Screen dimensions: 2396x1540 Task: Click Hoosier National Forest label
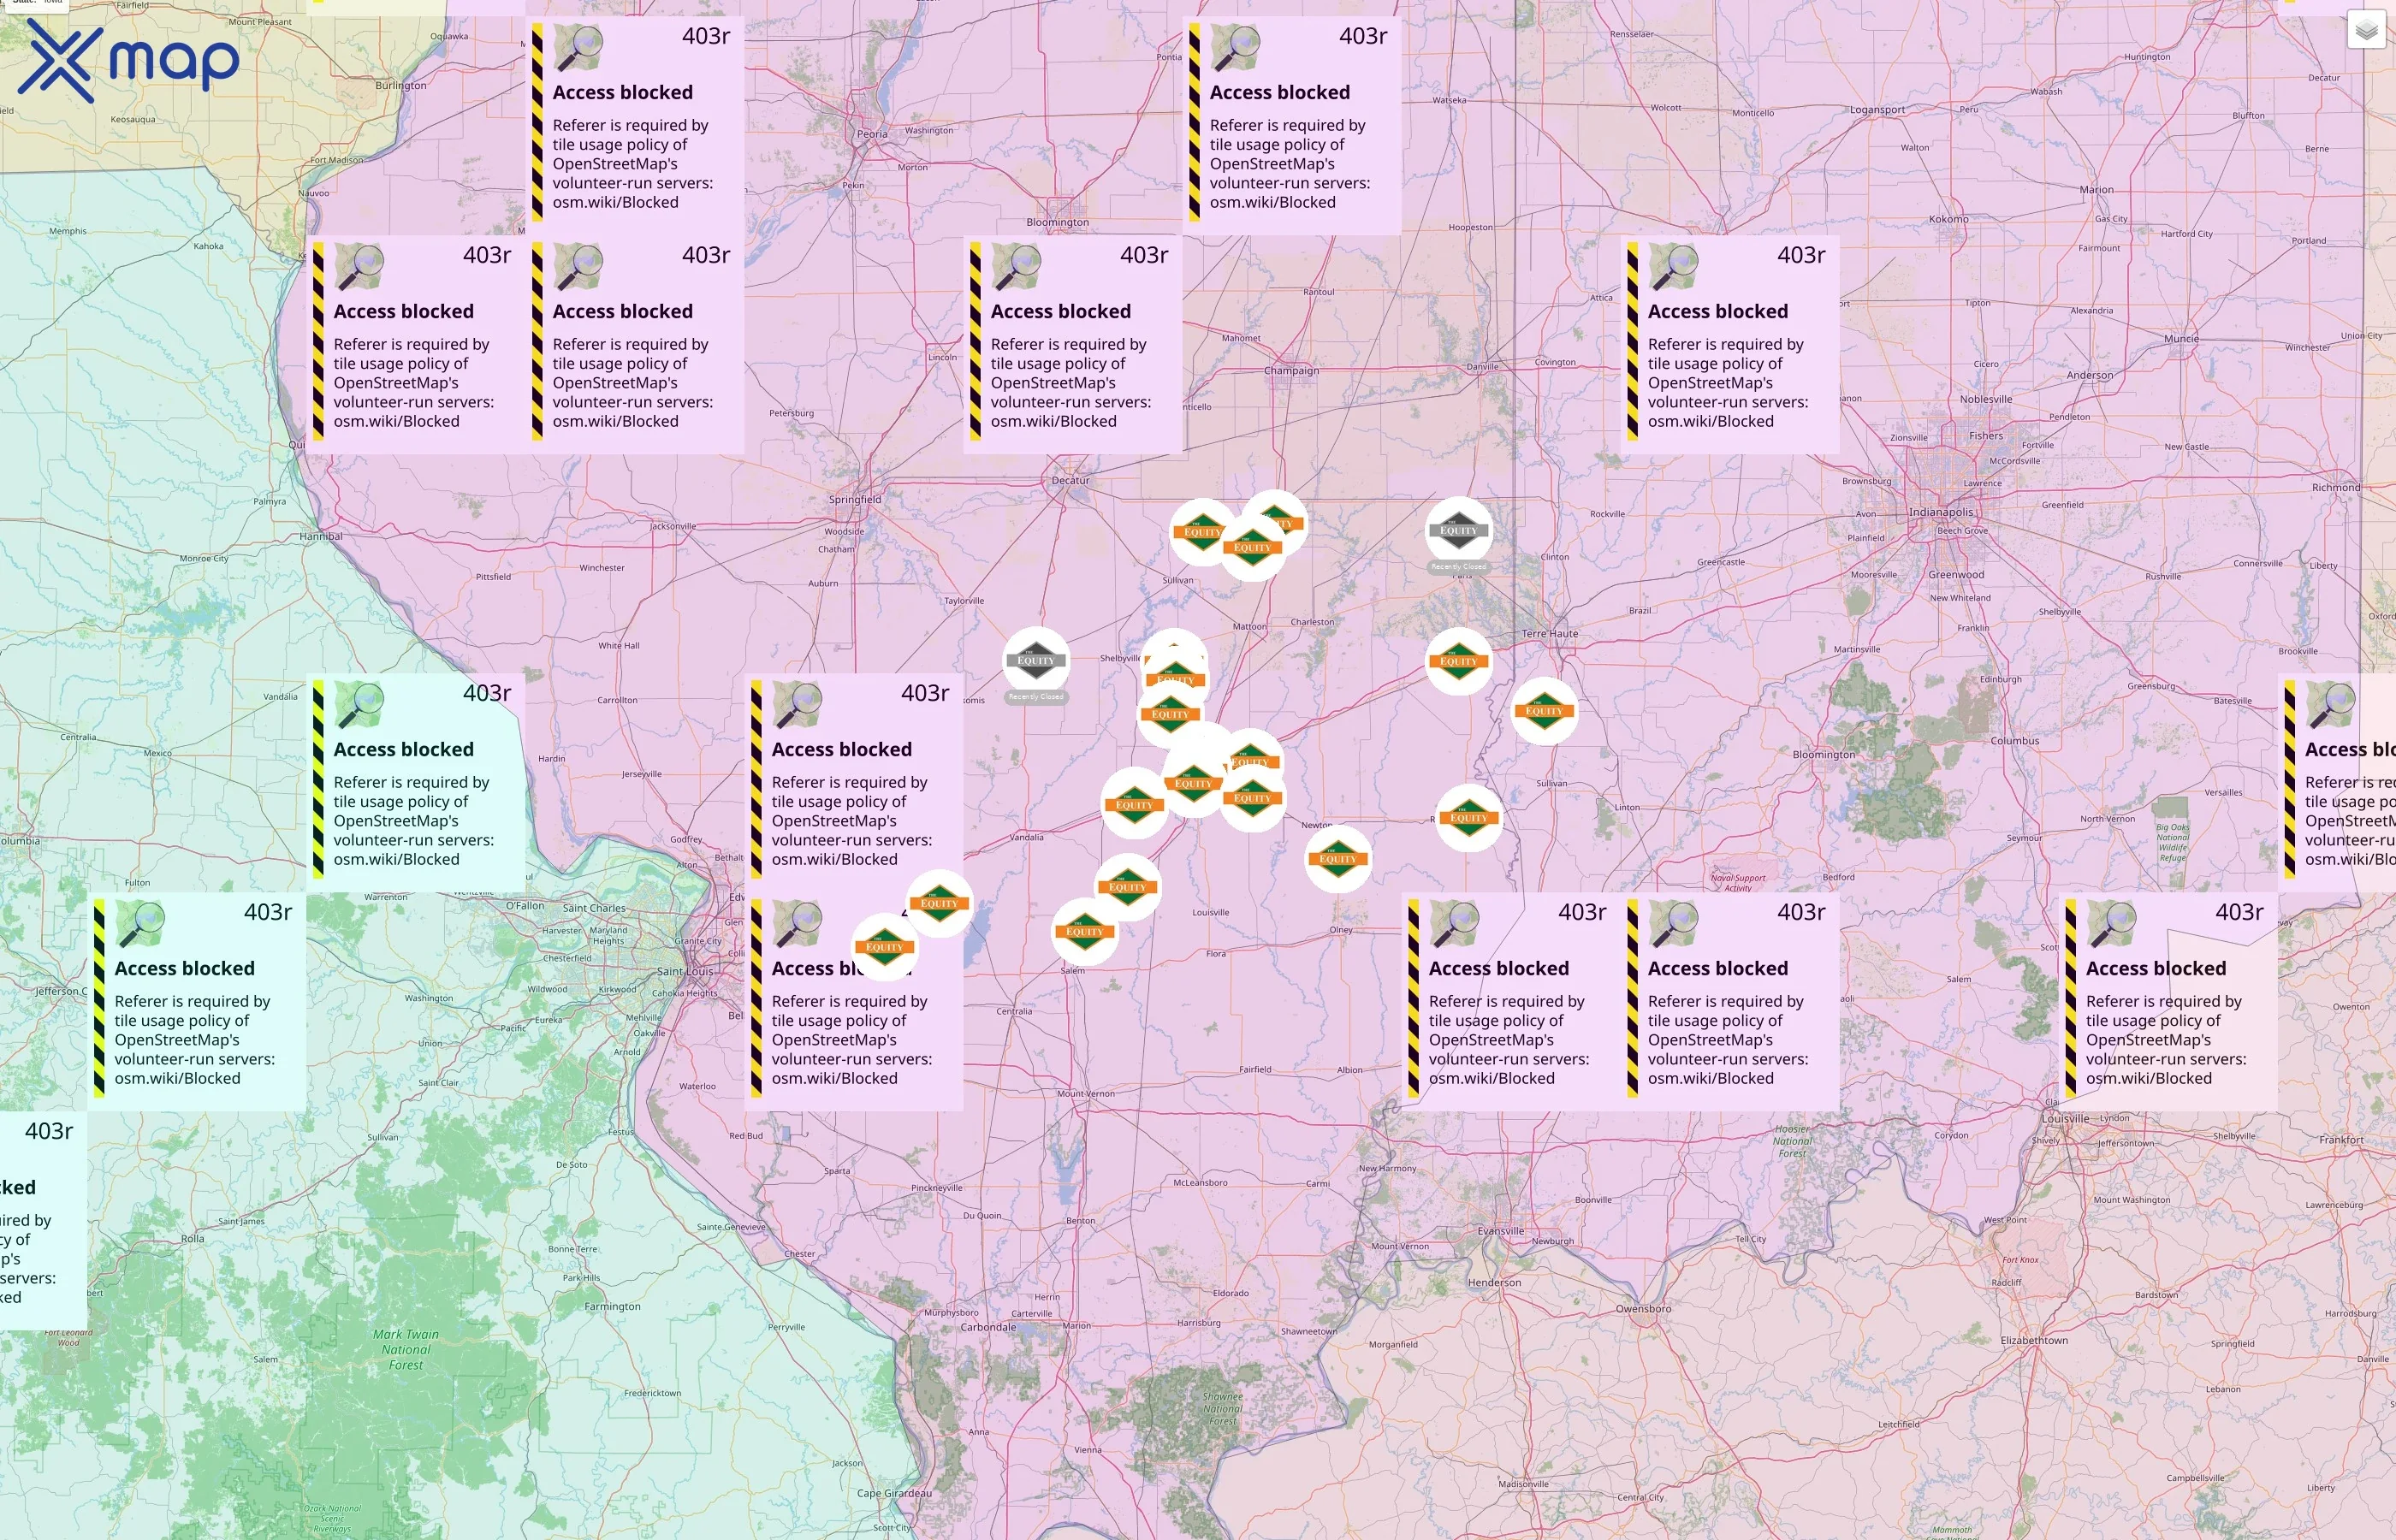tap(1792, 1141)
